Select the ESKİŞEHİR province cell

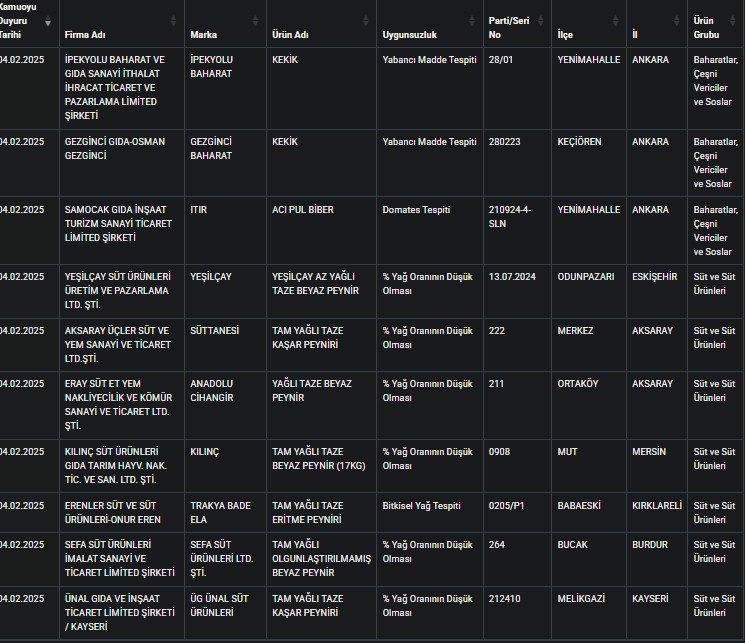point(655,276)
